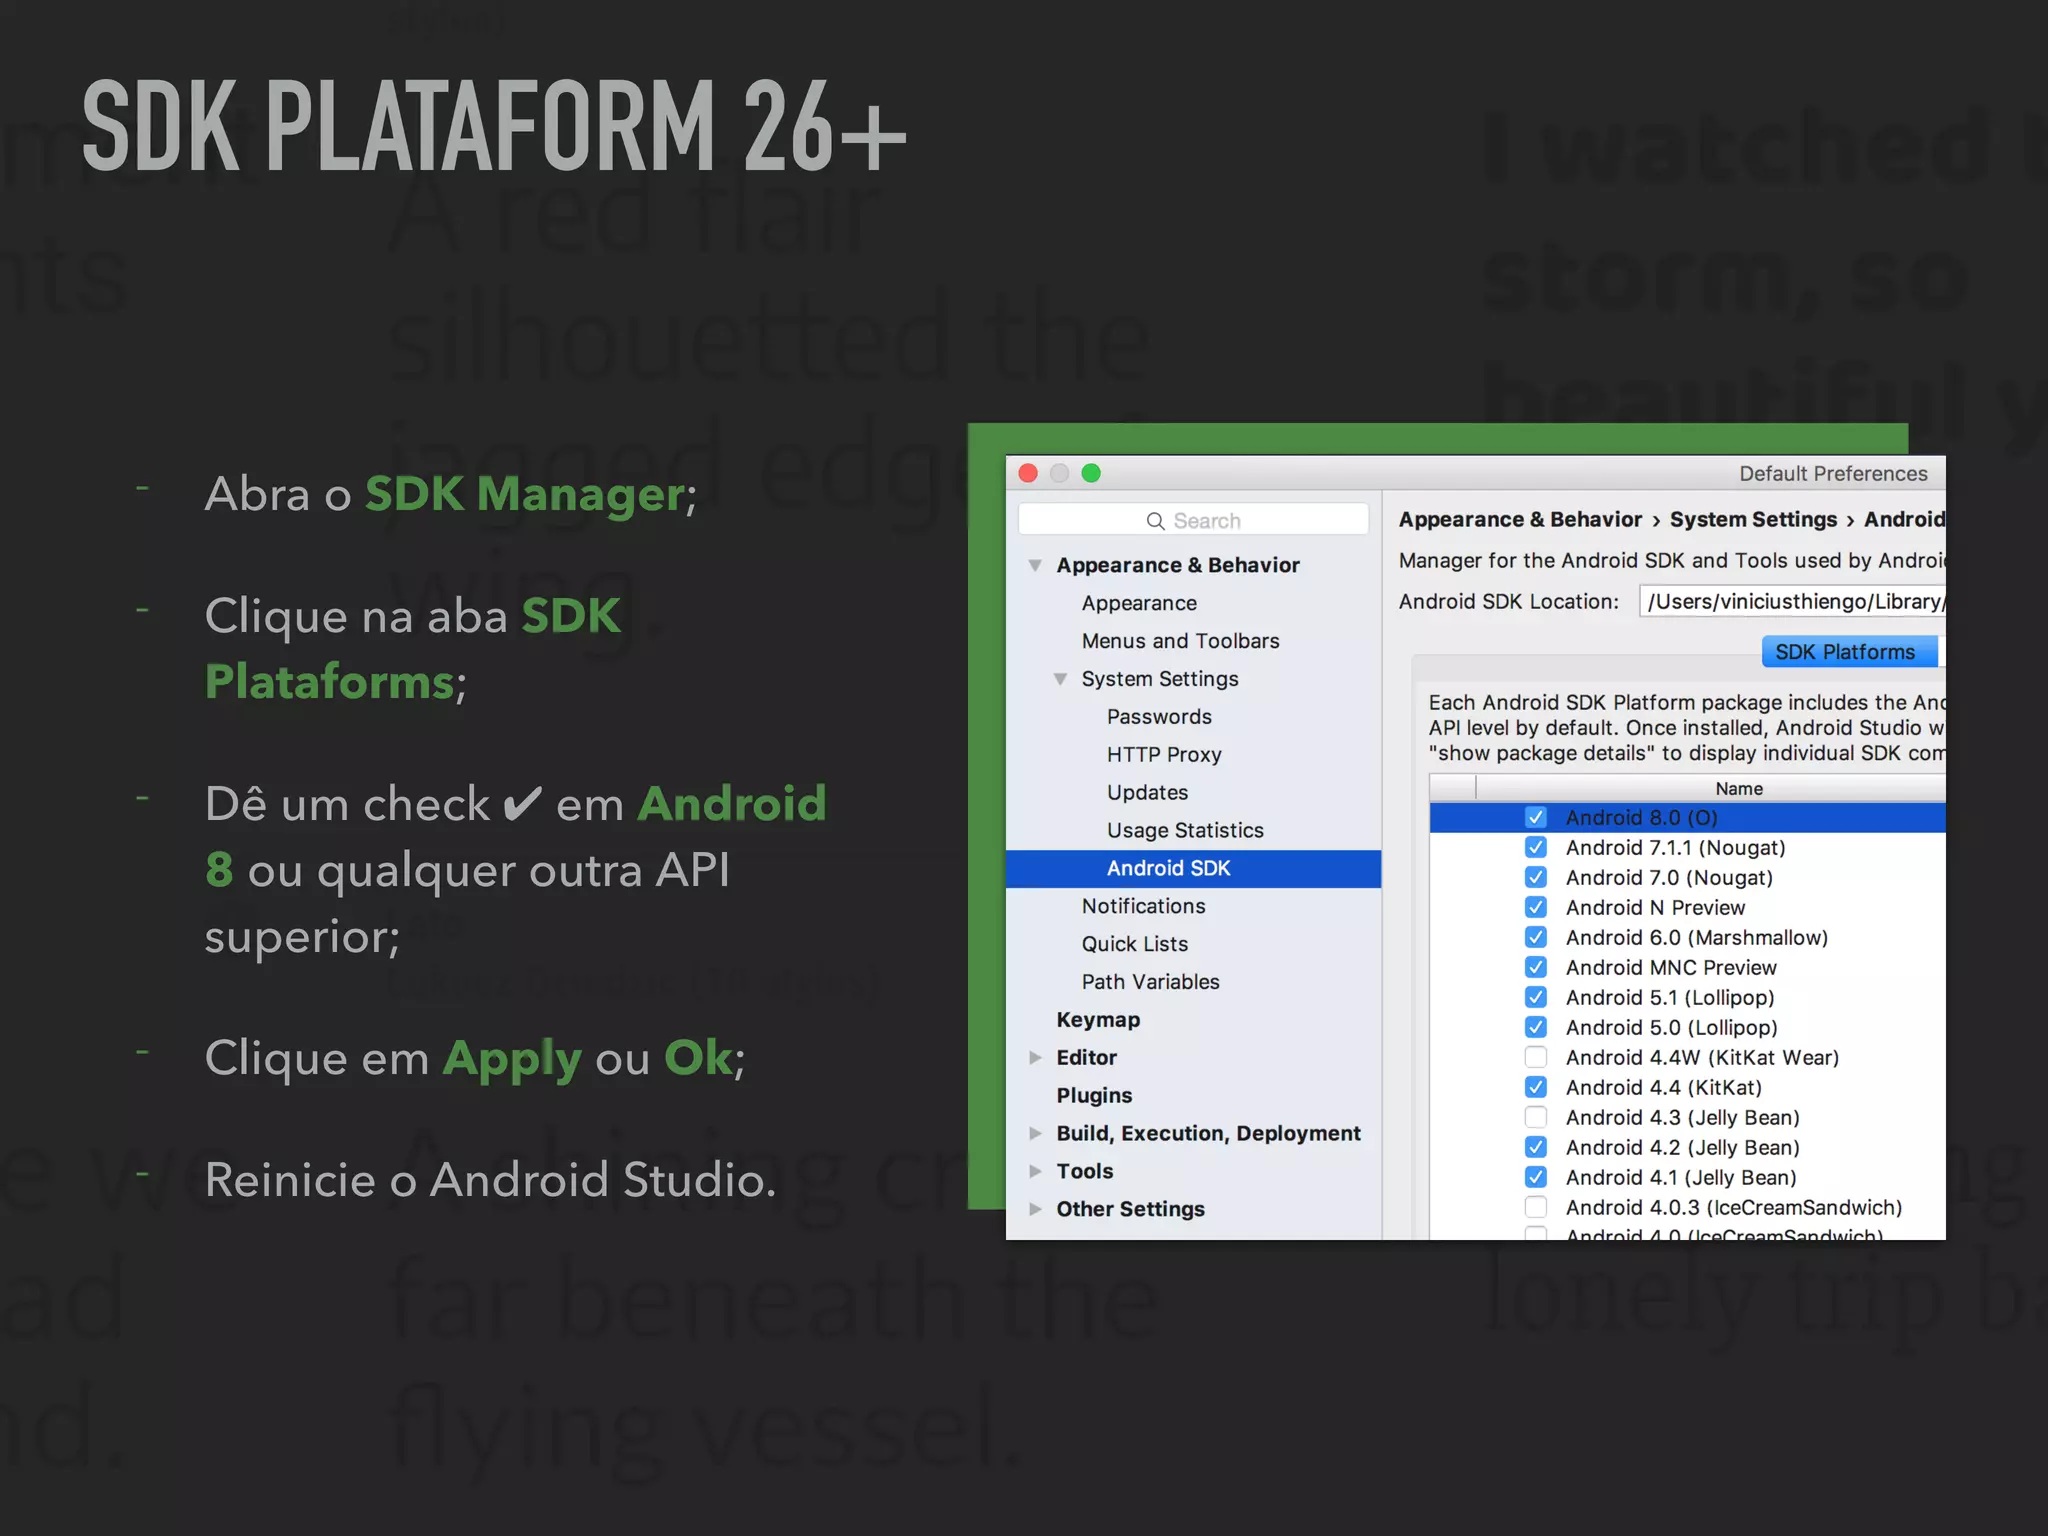Check Android 4.3 (Jelly Bean) checkbox

pyautogui.click(x=1536, y=1118)
